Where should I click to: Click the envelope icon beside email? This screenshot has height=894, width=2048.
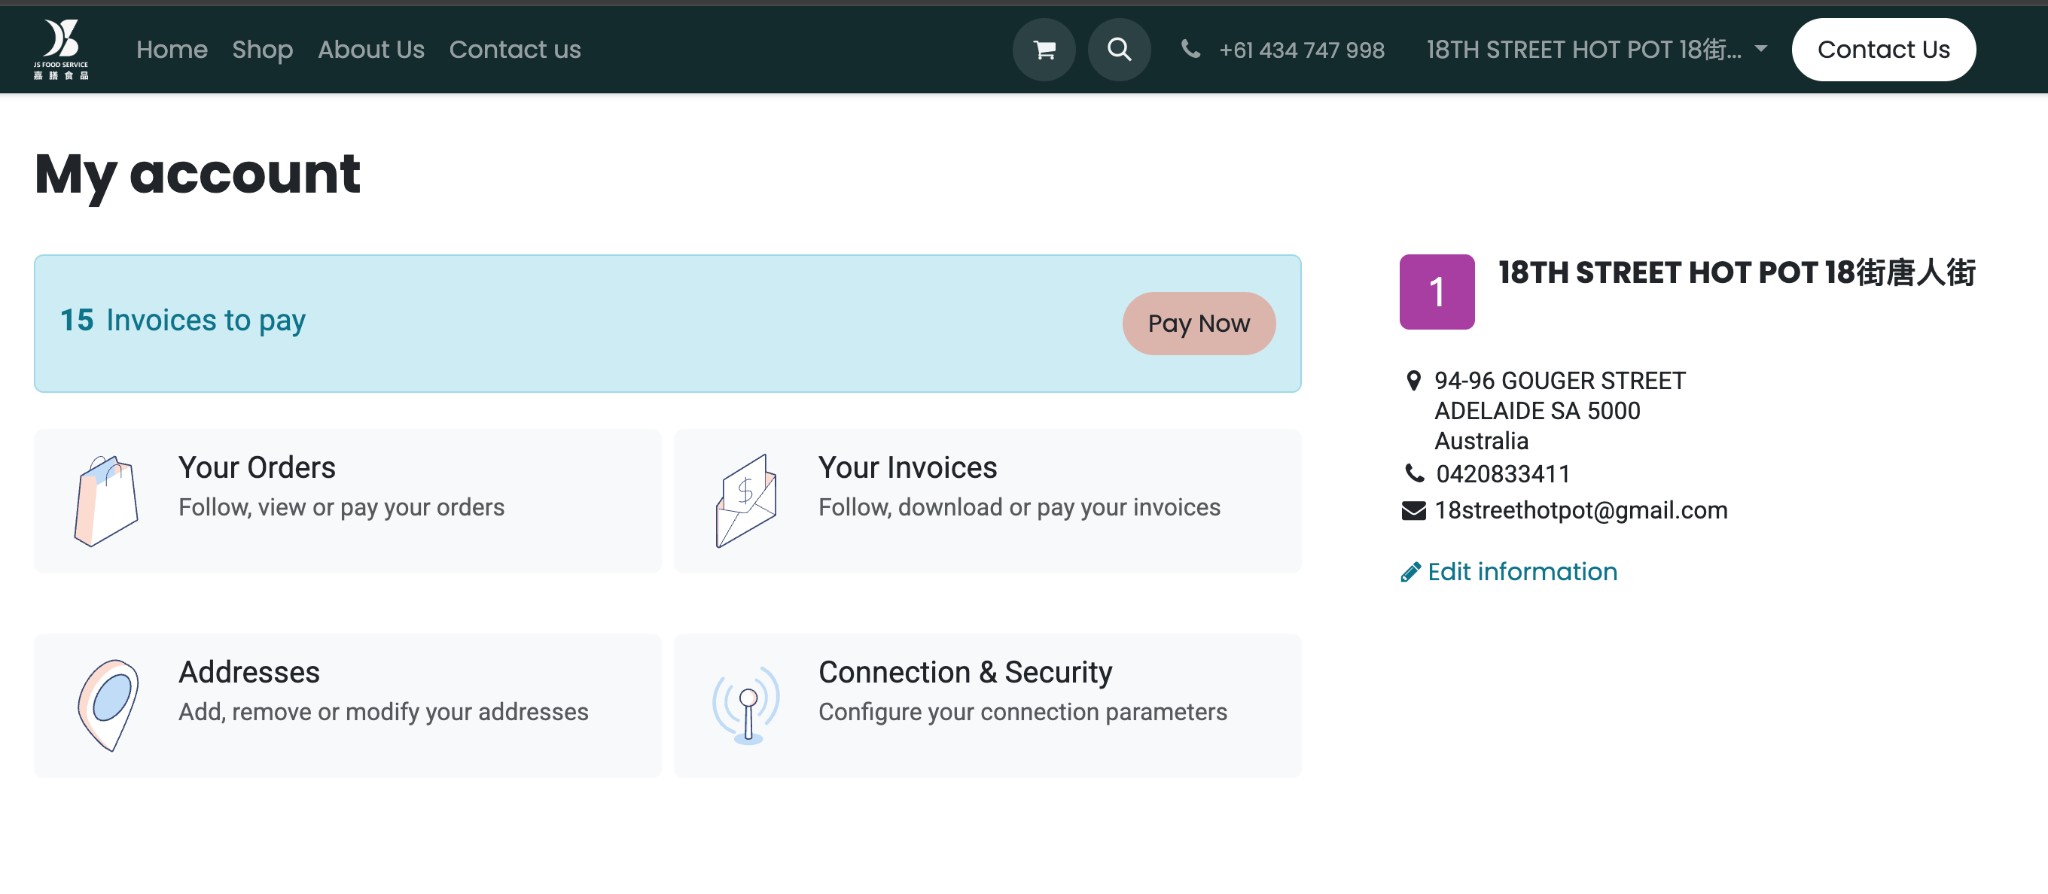pyautogui.click(x=1414, y=511)
